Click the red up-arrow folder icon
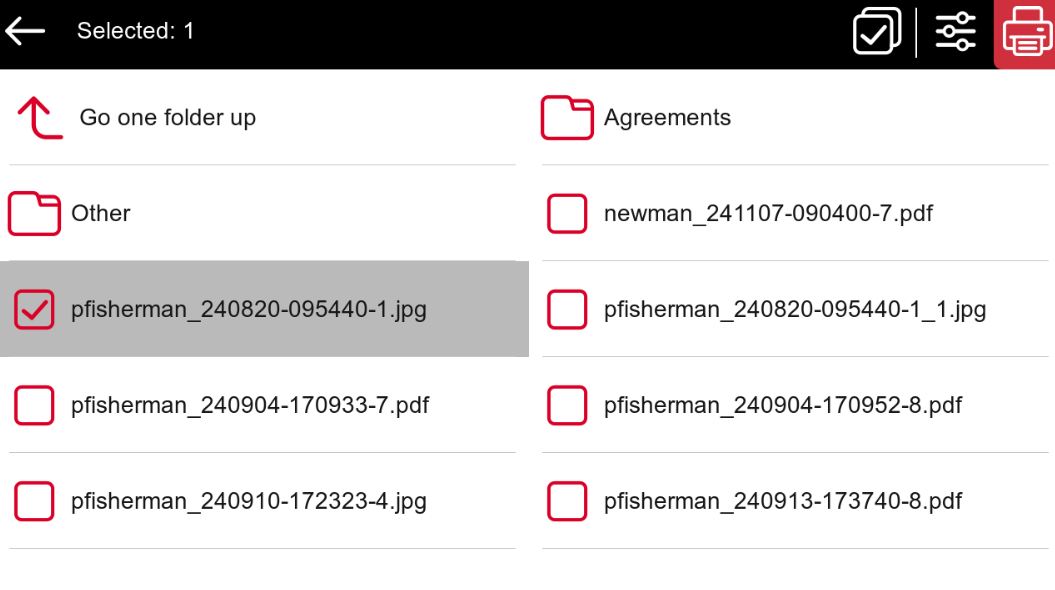 [40, 118]
